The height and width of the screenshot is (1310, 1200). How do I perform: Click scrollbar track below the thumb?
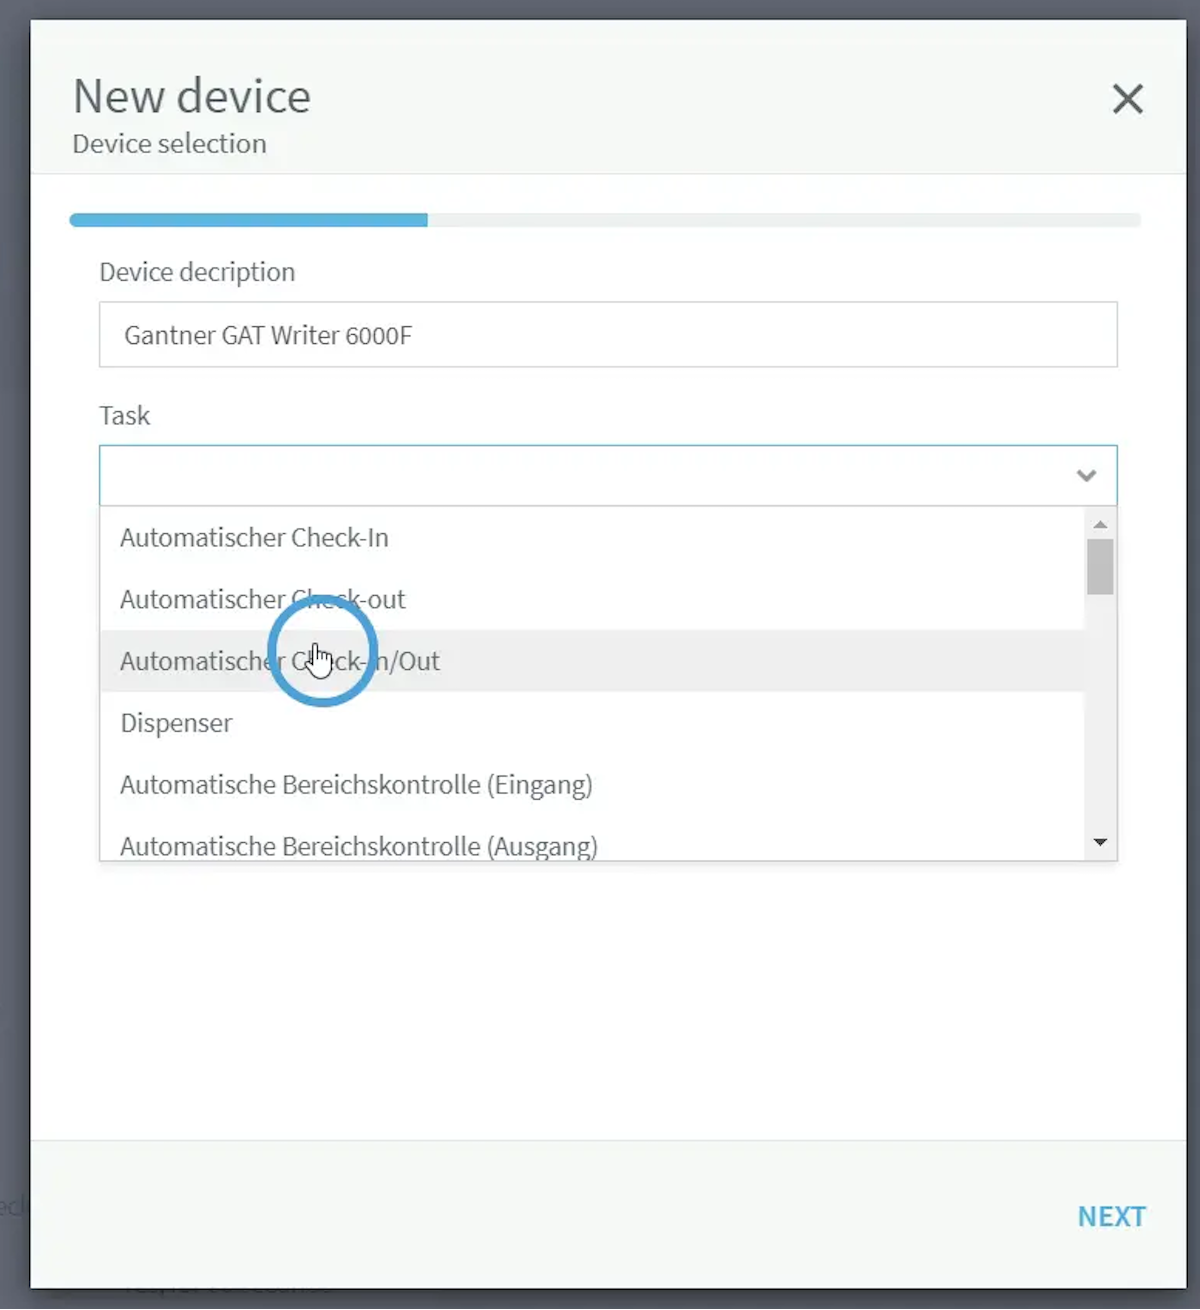(1100, 720)
